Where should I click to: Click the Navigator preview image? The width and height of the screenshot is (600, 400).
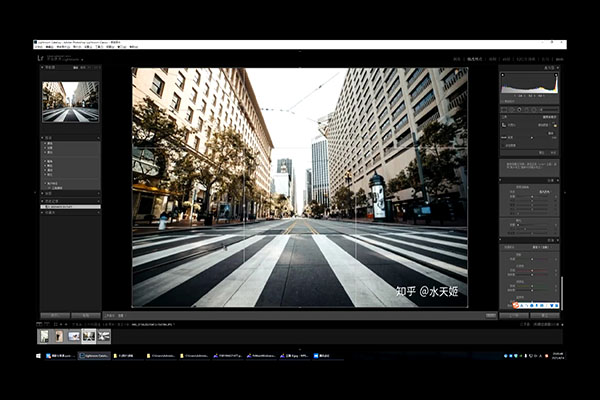click(x=70, y=102)
